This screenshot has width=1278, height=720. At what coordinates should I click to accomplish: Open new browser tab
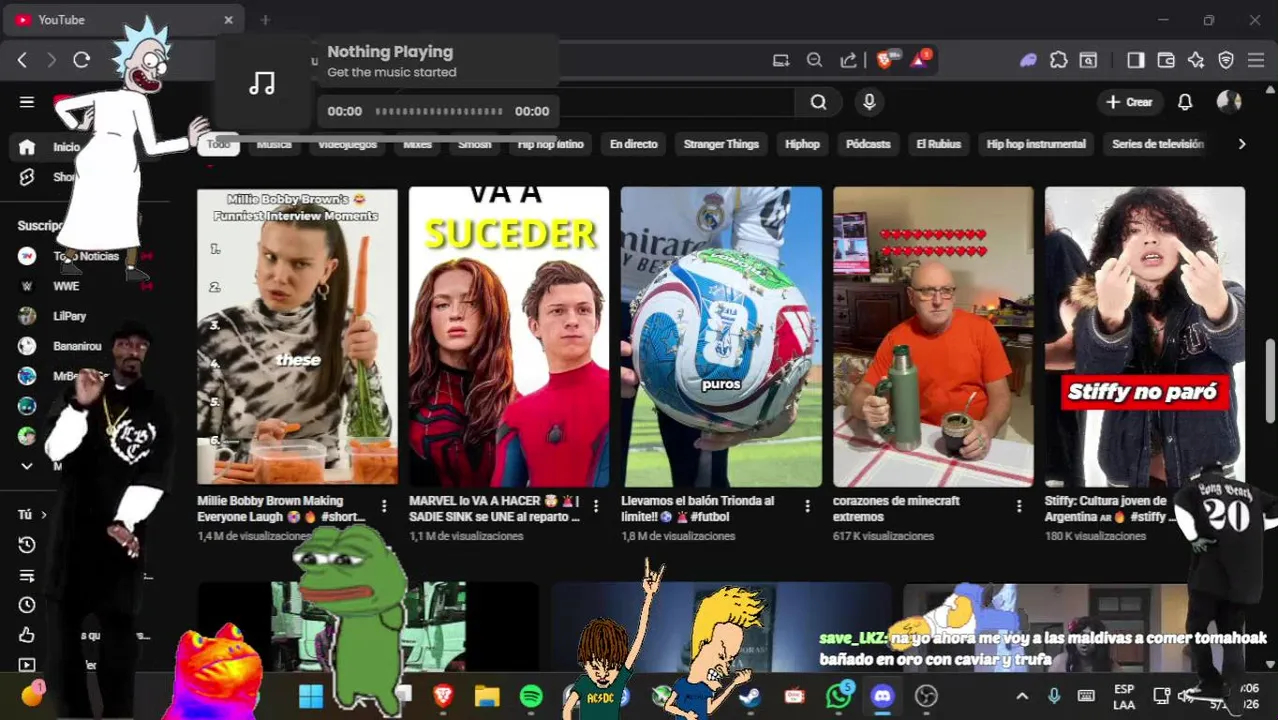[265, 20]
